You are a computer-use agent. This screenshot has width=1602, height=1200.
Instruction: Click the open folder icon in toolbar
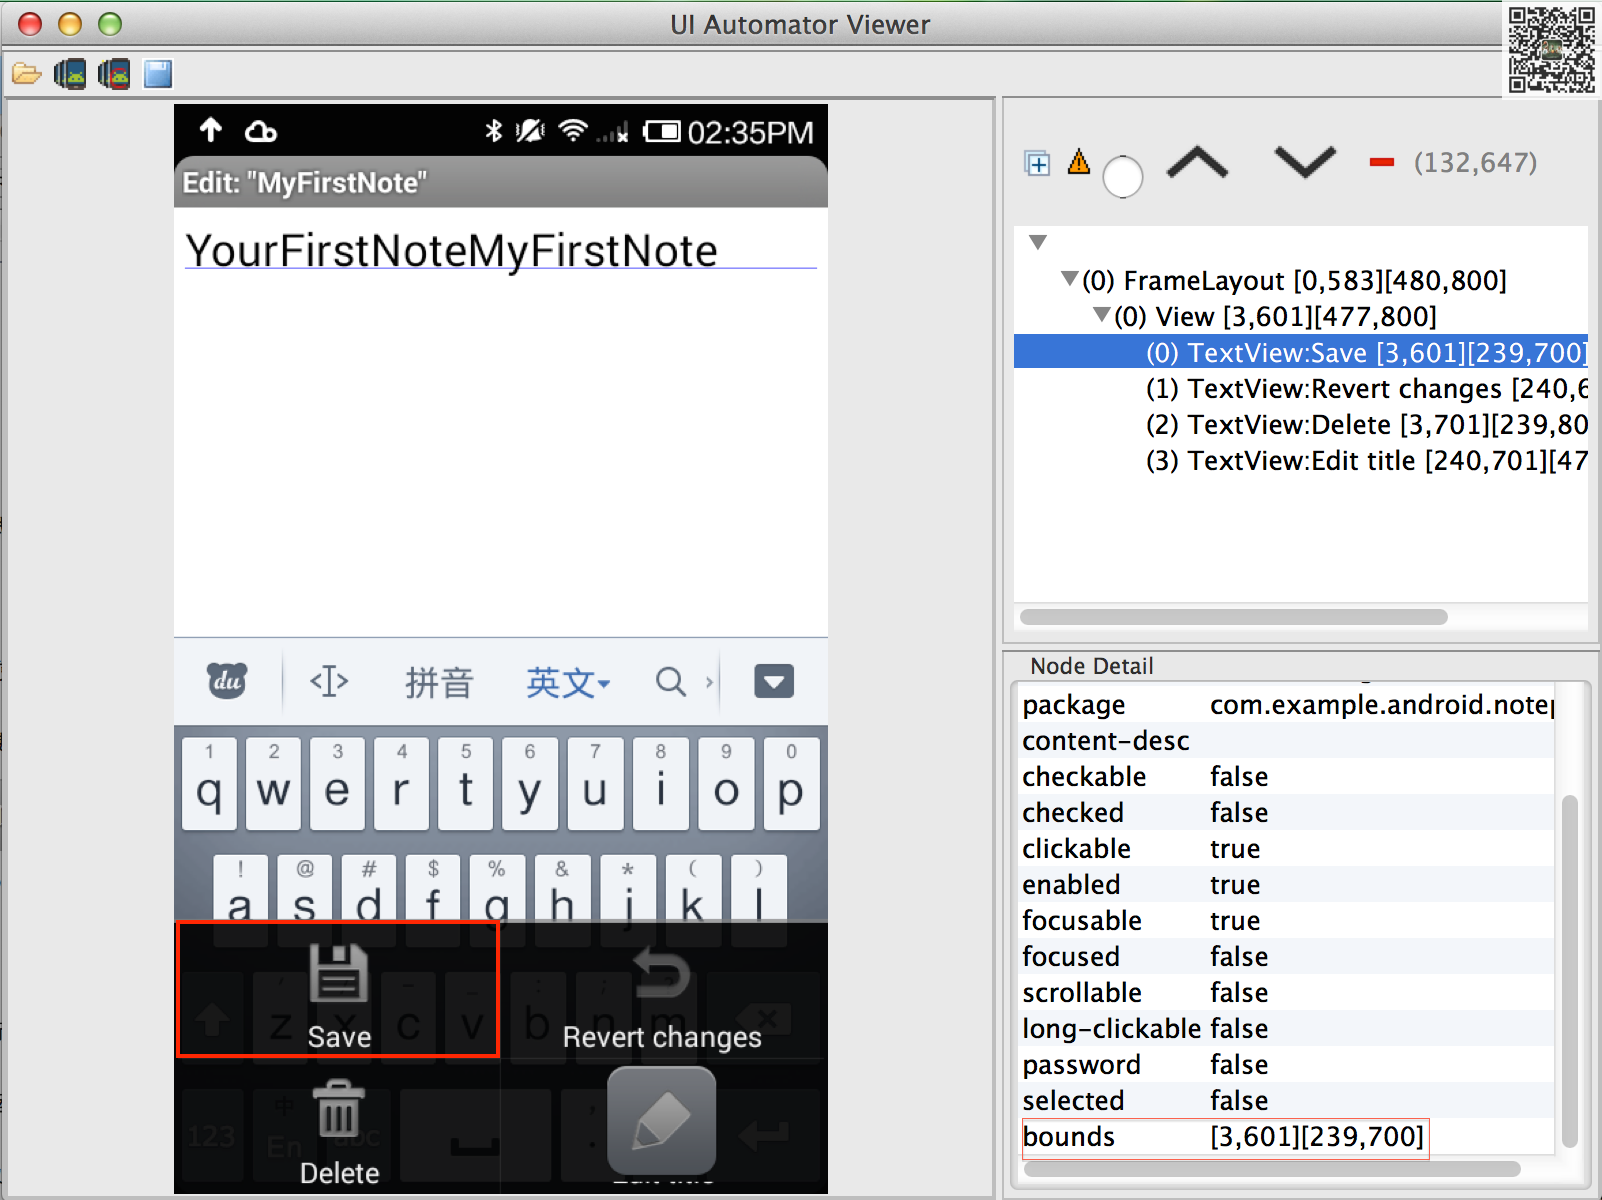click(26, 74)
